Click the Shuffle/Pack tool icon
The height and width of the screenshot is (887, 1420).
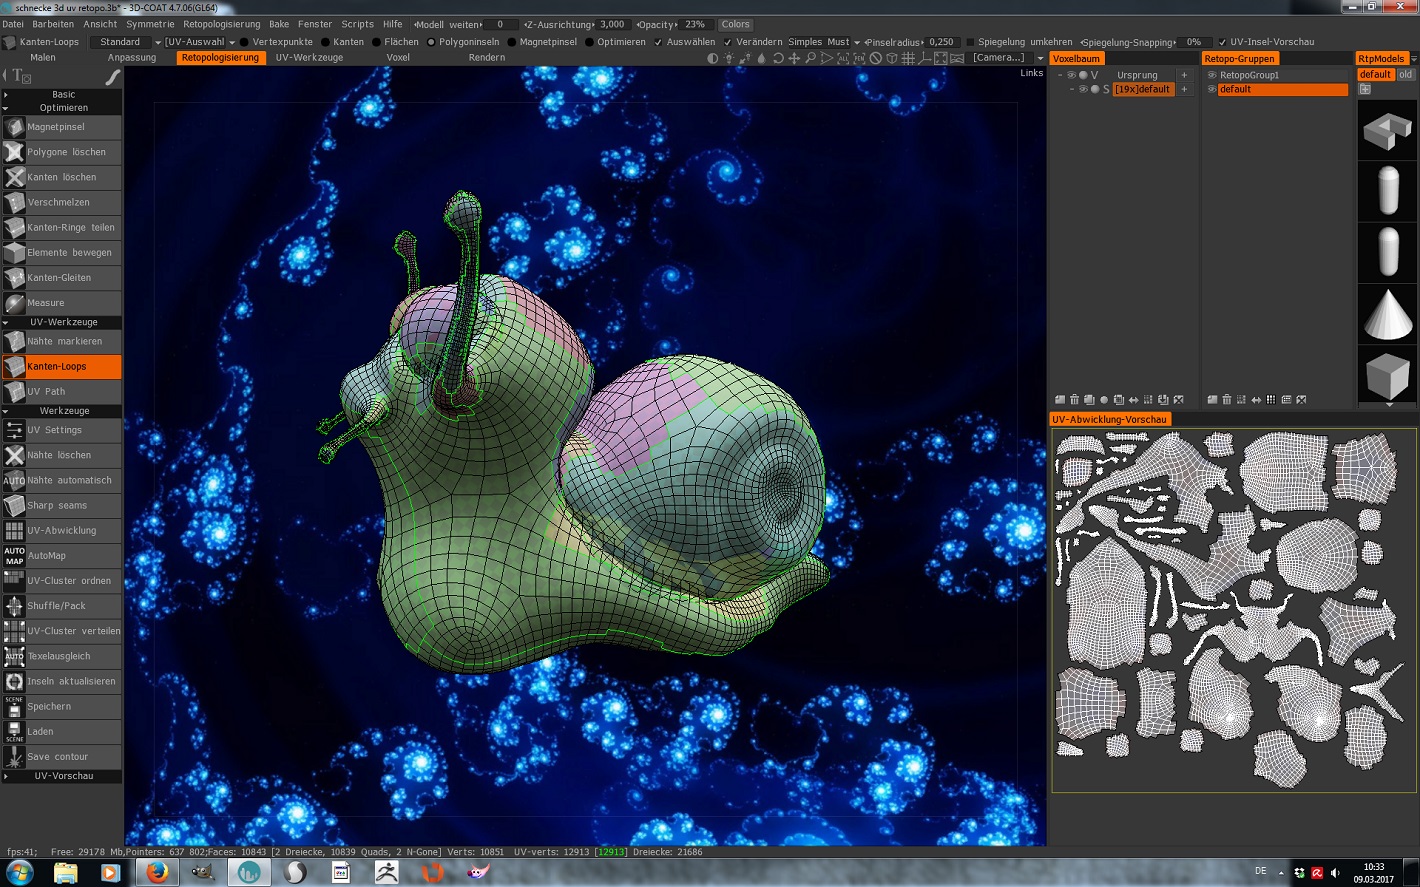point(14,606)
